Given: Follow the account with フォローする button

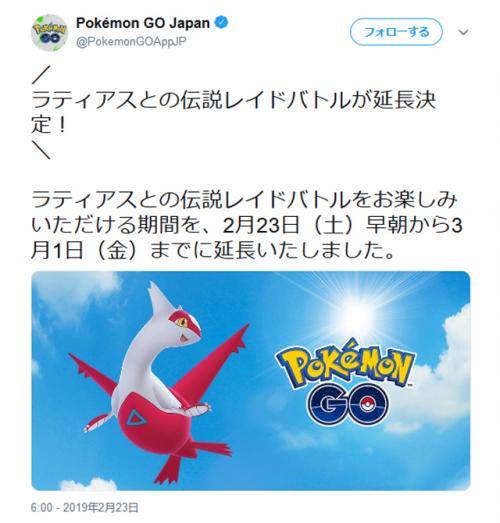Looking at the screenshot, I should (x=396, y=32).
